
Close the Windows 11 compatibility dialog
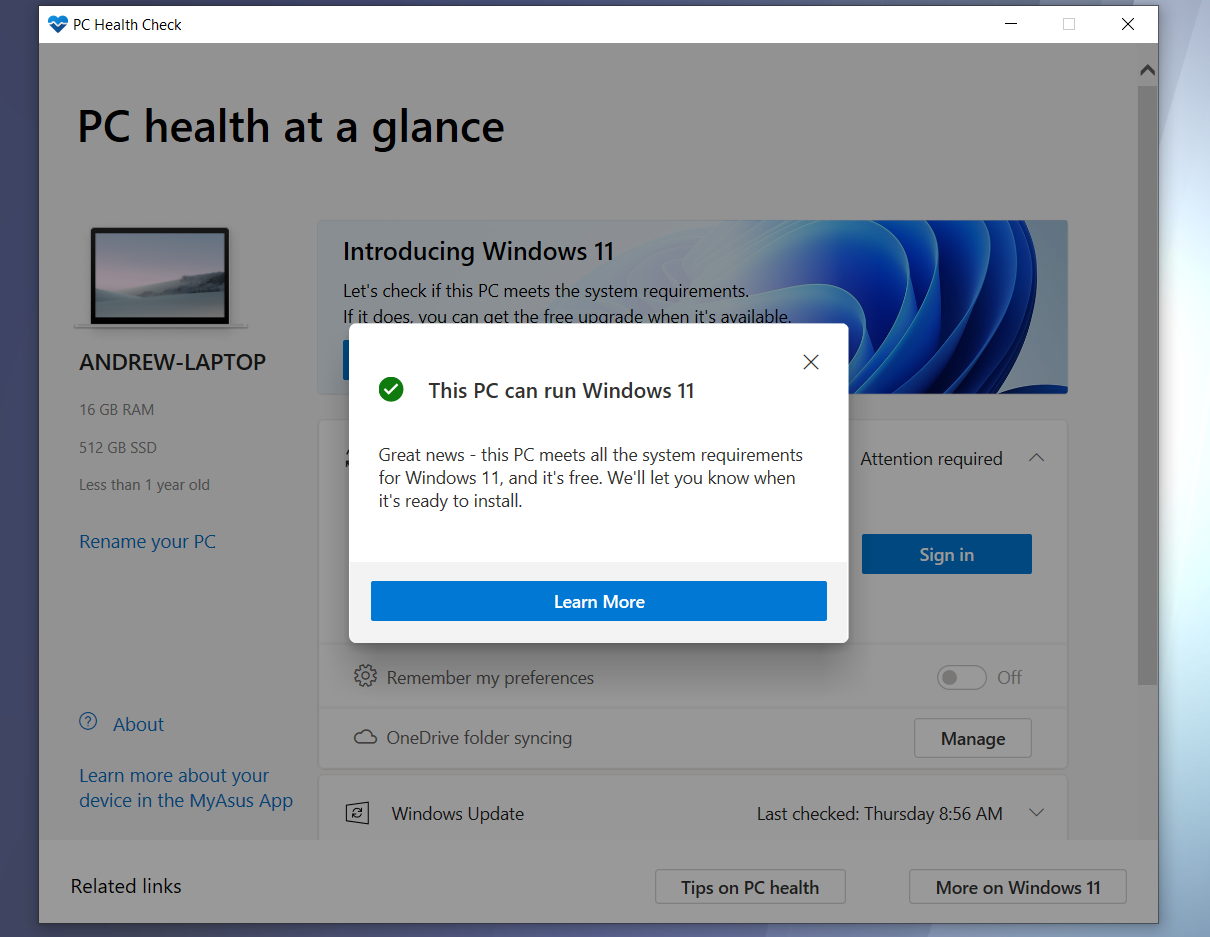pyautogui.click(x=811, y=362)
